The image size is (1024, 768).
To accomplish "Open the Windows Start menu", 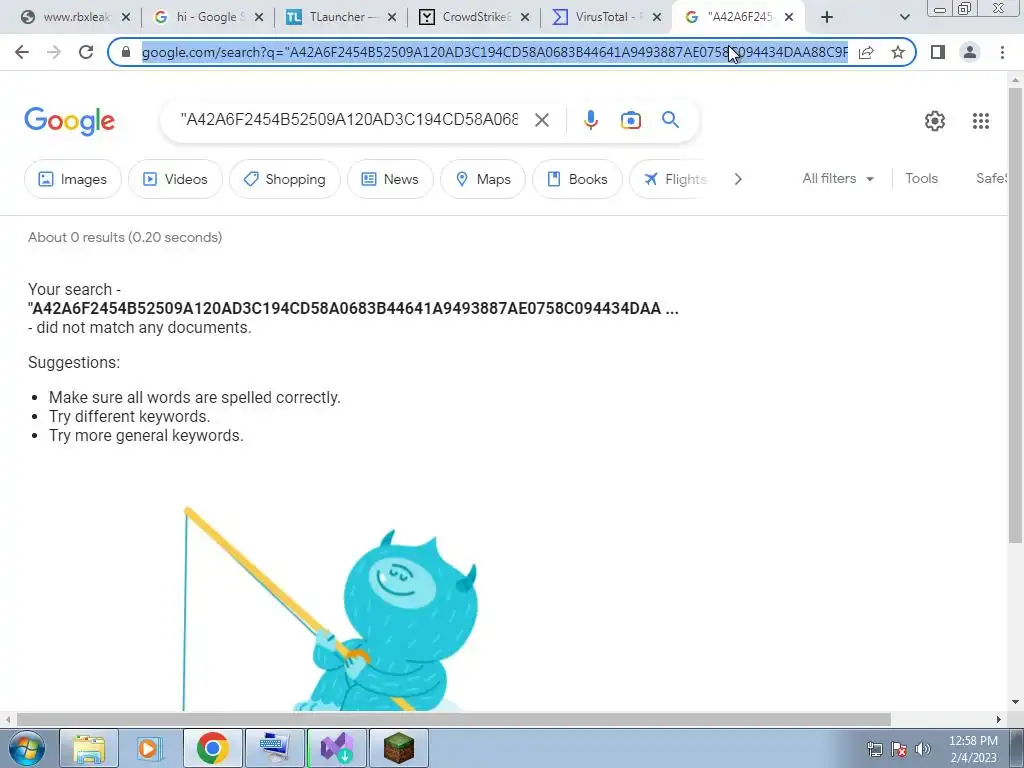I will (x=25, y=748).
